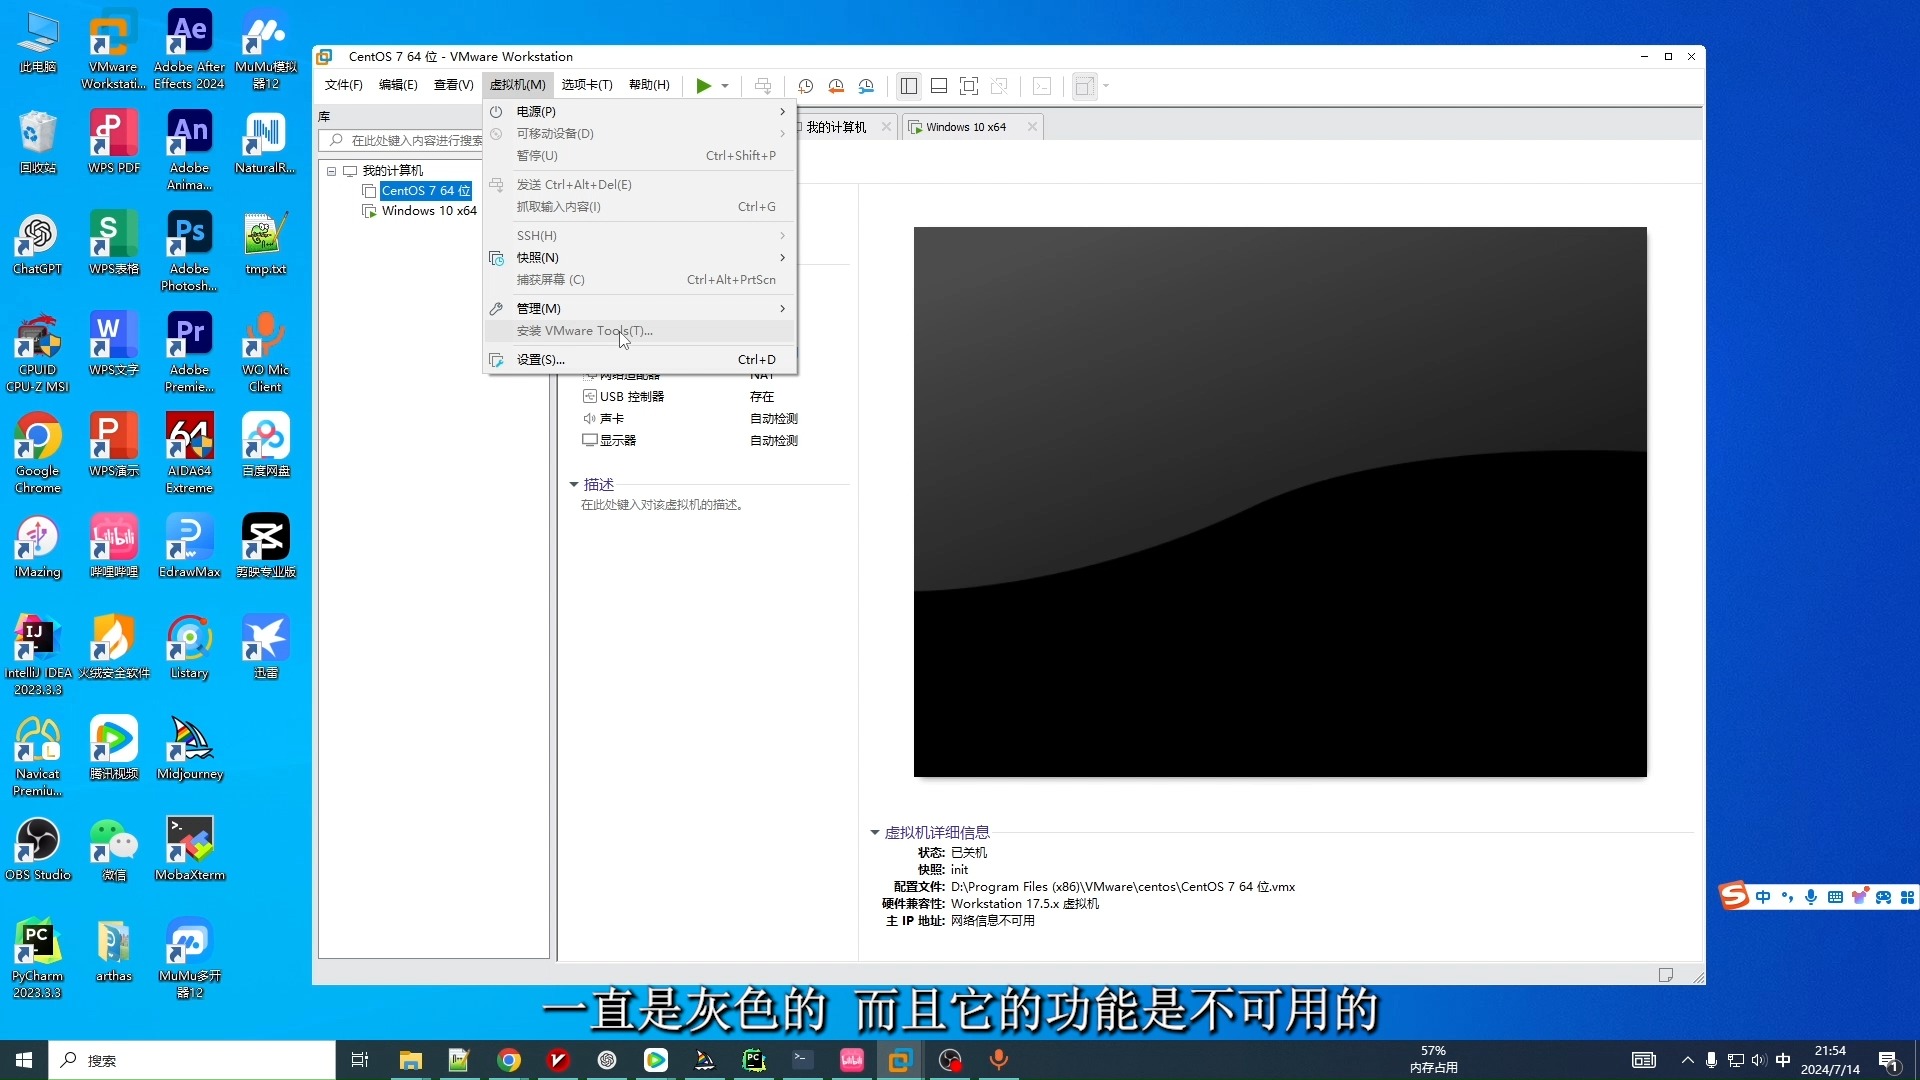Open Google Chrome desktop shortcut
Viewport: 1920px width, 1080px height.
(38, 452)
